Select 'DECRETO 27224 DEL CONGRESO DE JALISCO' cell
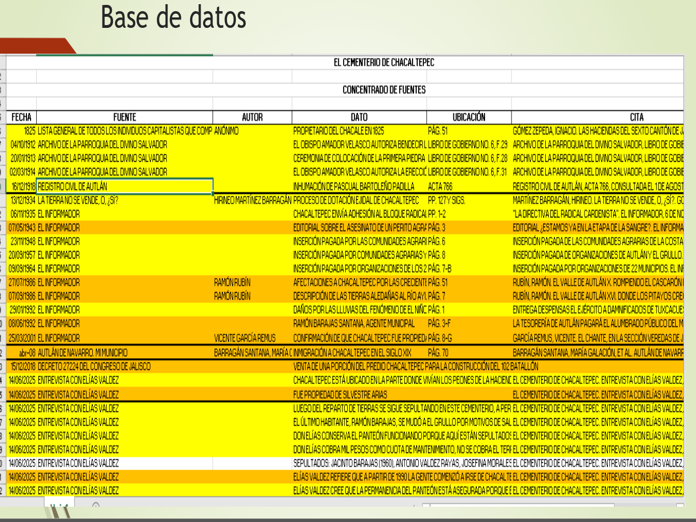The image size is (696, 522). click(124, 367)
